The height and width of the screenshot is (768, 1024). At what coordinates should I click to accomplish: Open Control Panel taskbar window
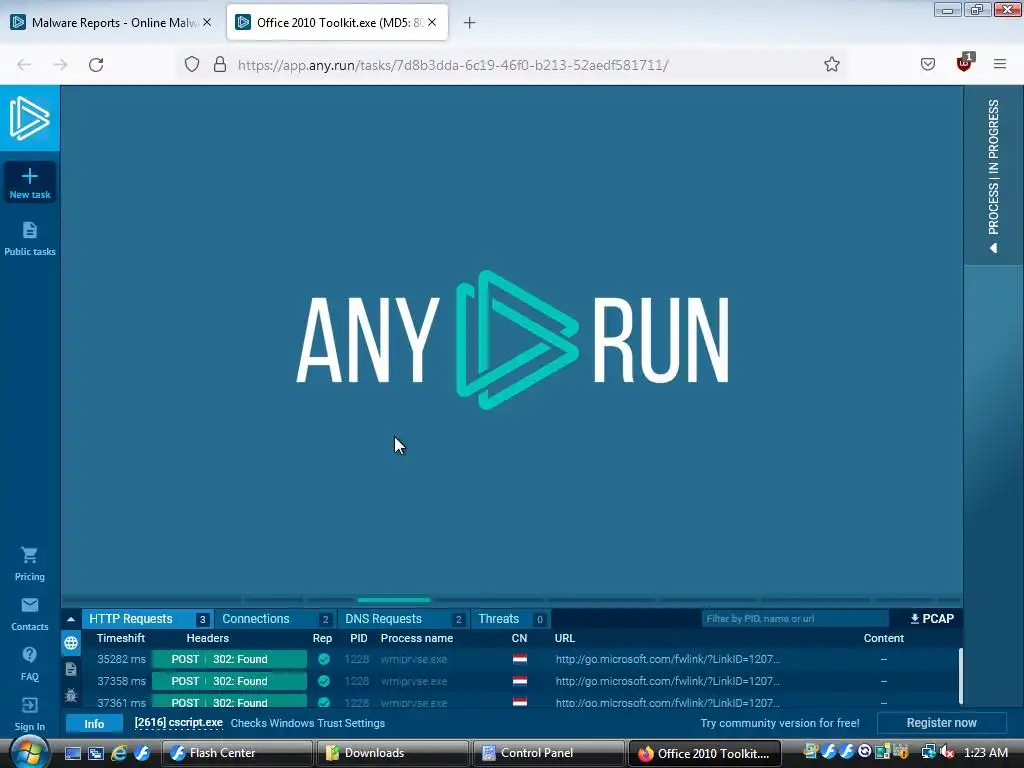[x=549, y=753]
